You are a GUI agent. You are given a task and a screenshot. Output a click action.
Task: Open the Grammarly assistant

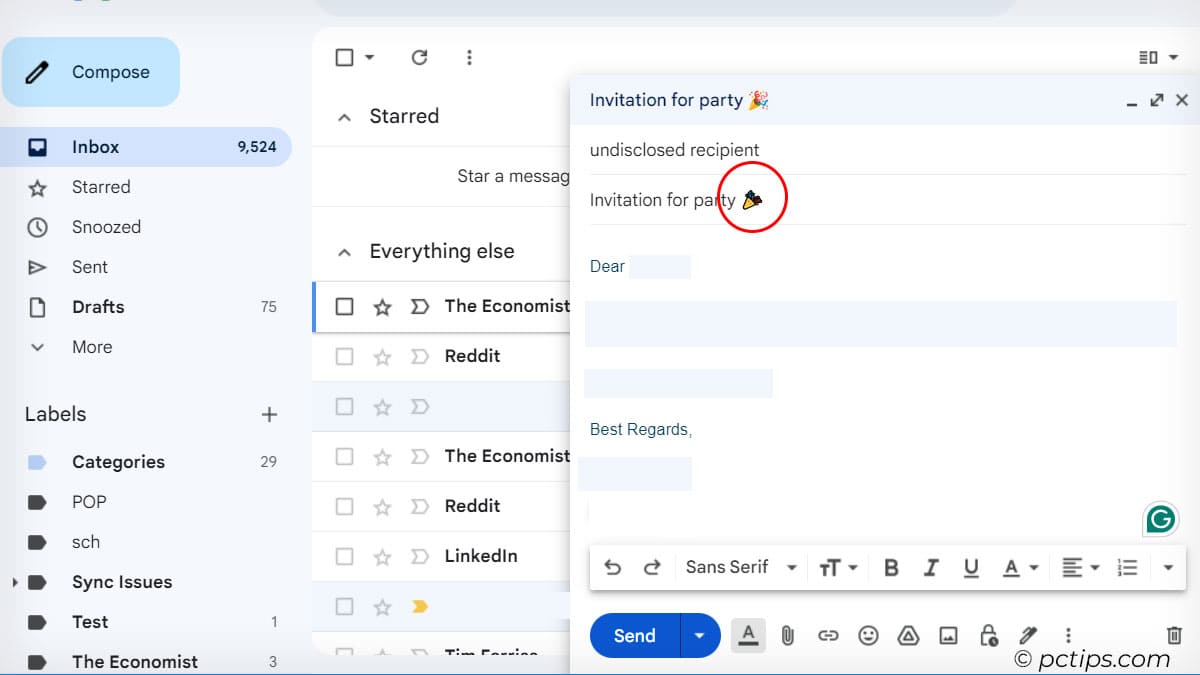tap(1159, 518)
